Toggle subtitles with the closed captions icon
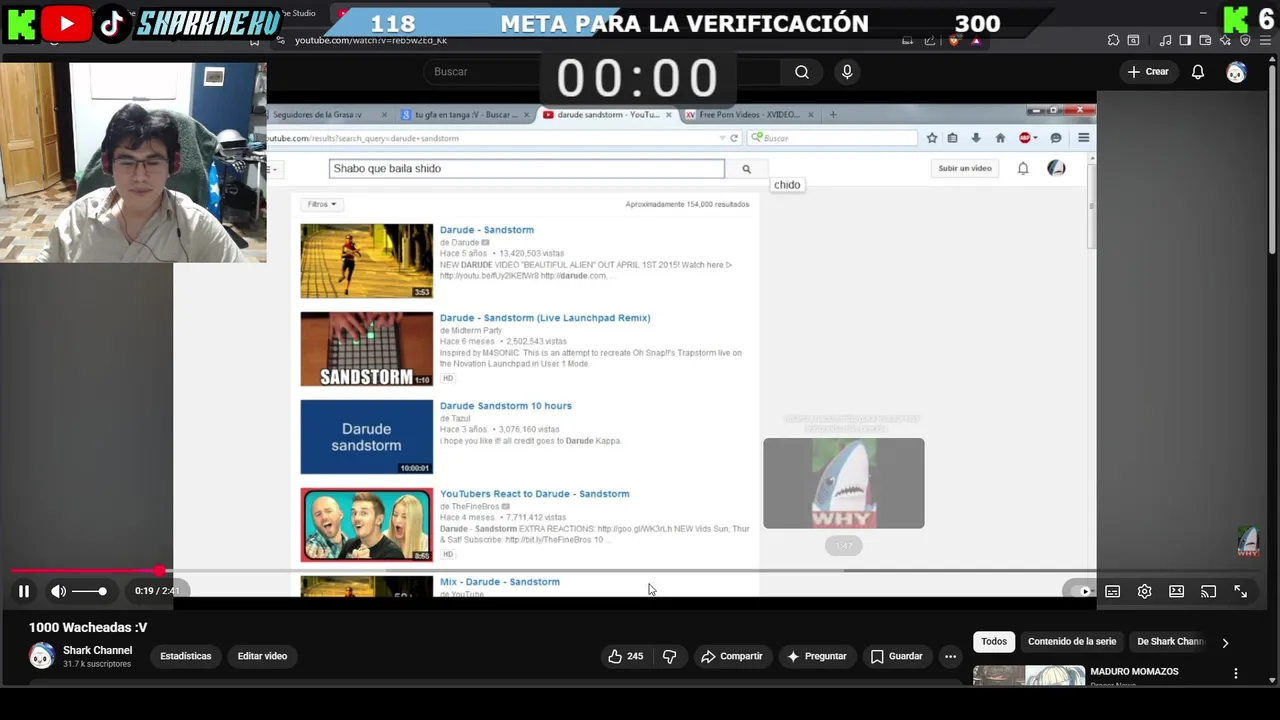The width and height of the screenshot is (1280, 720). coord(1112,591)
